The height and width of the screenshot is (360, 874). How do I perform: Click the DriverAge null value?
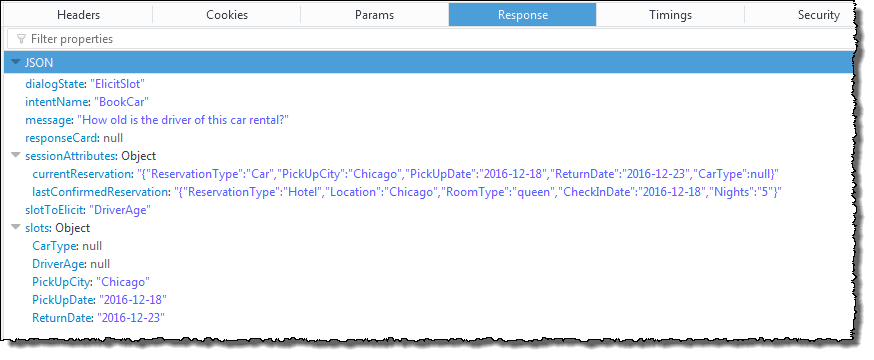click(x=100, y=264)
